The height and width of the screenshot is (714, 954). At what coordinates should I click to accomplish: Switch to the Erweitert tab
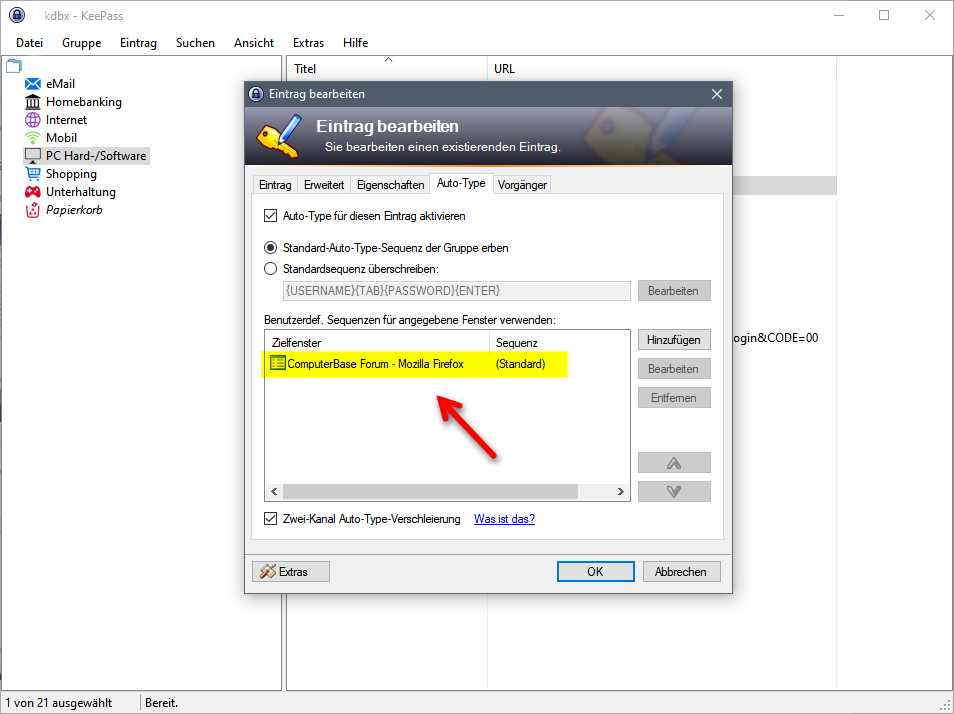click(324, 185)
